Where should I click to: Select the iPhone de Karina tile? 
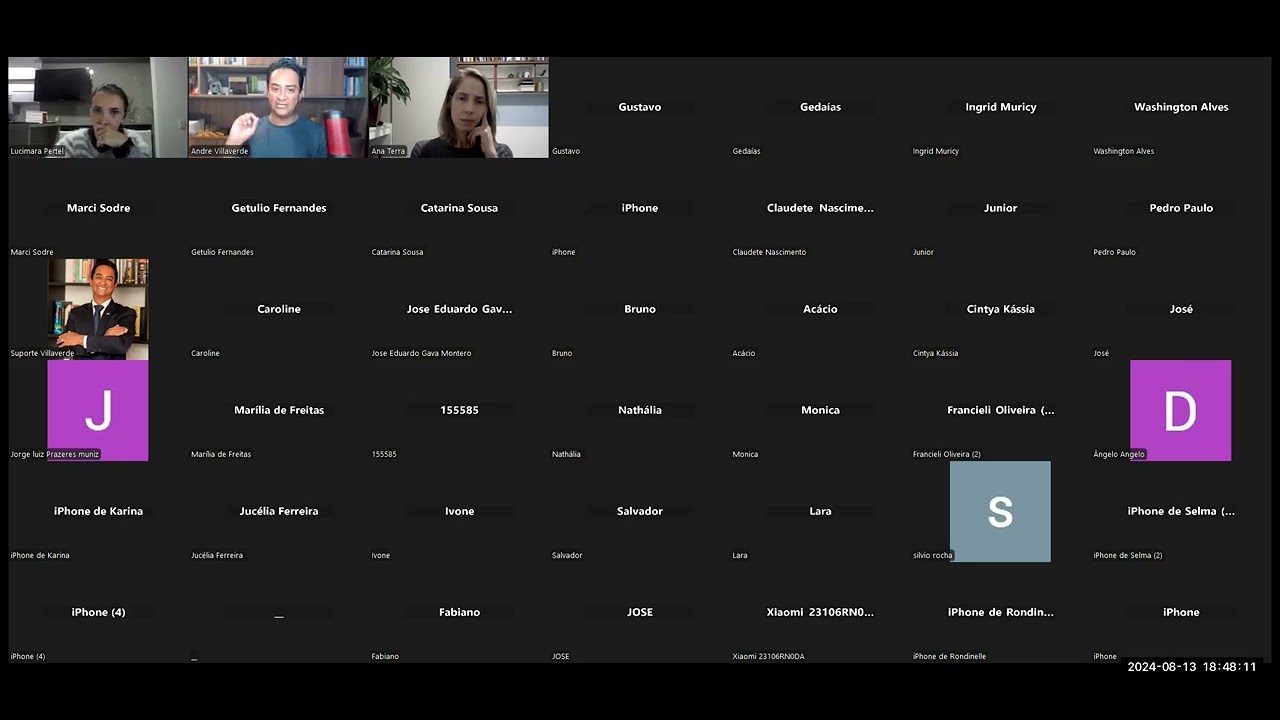(98, 511)
